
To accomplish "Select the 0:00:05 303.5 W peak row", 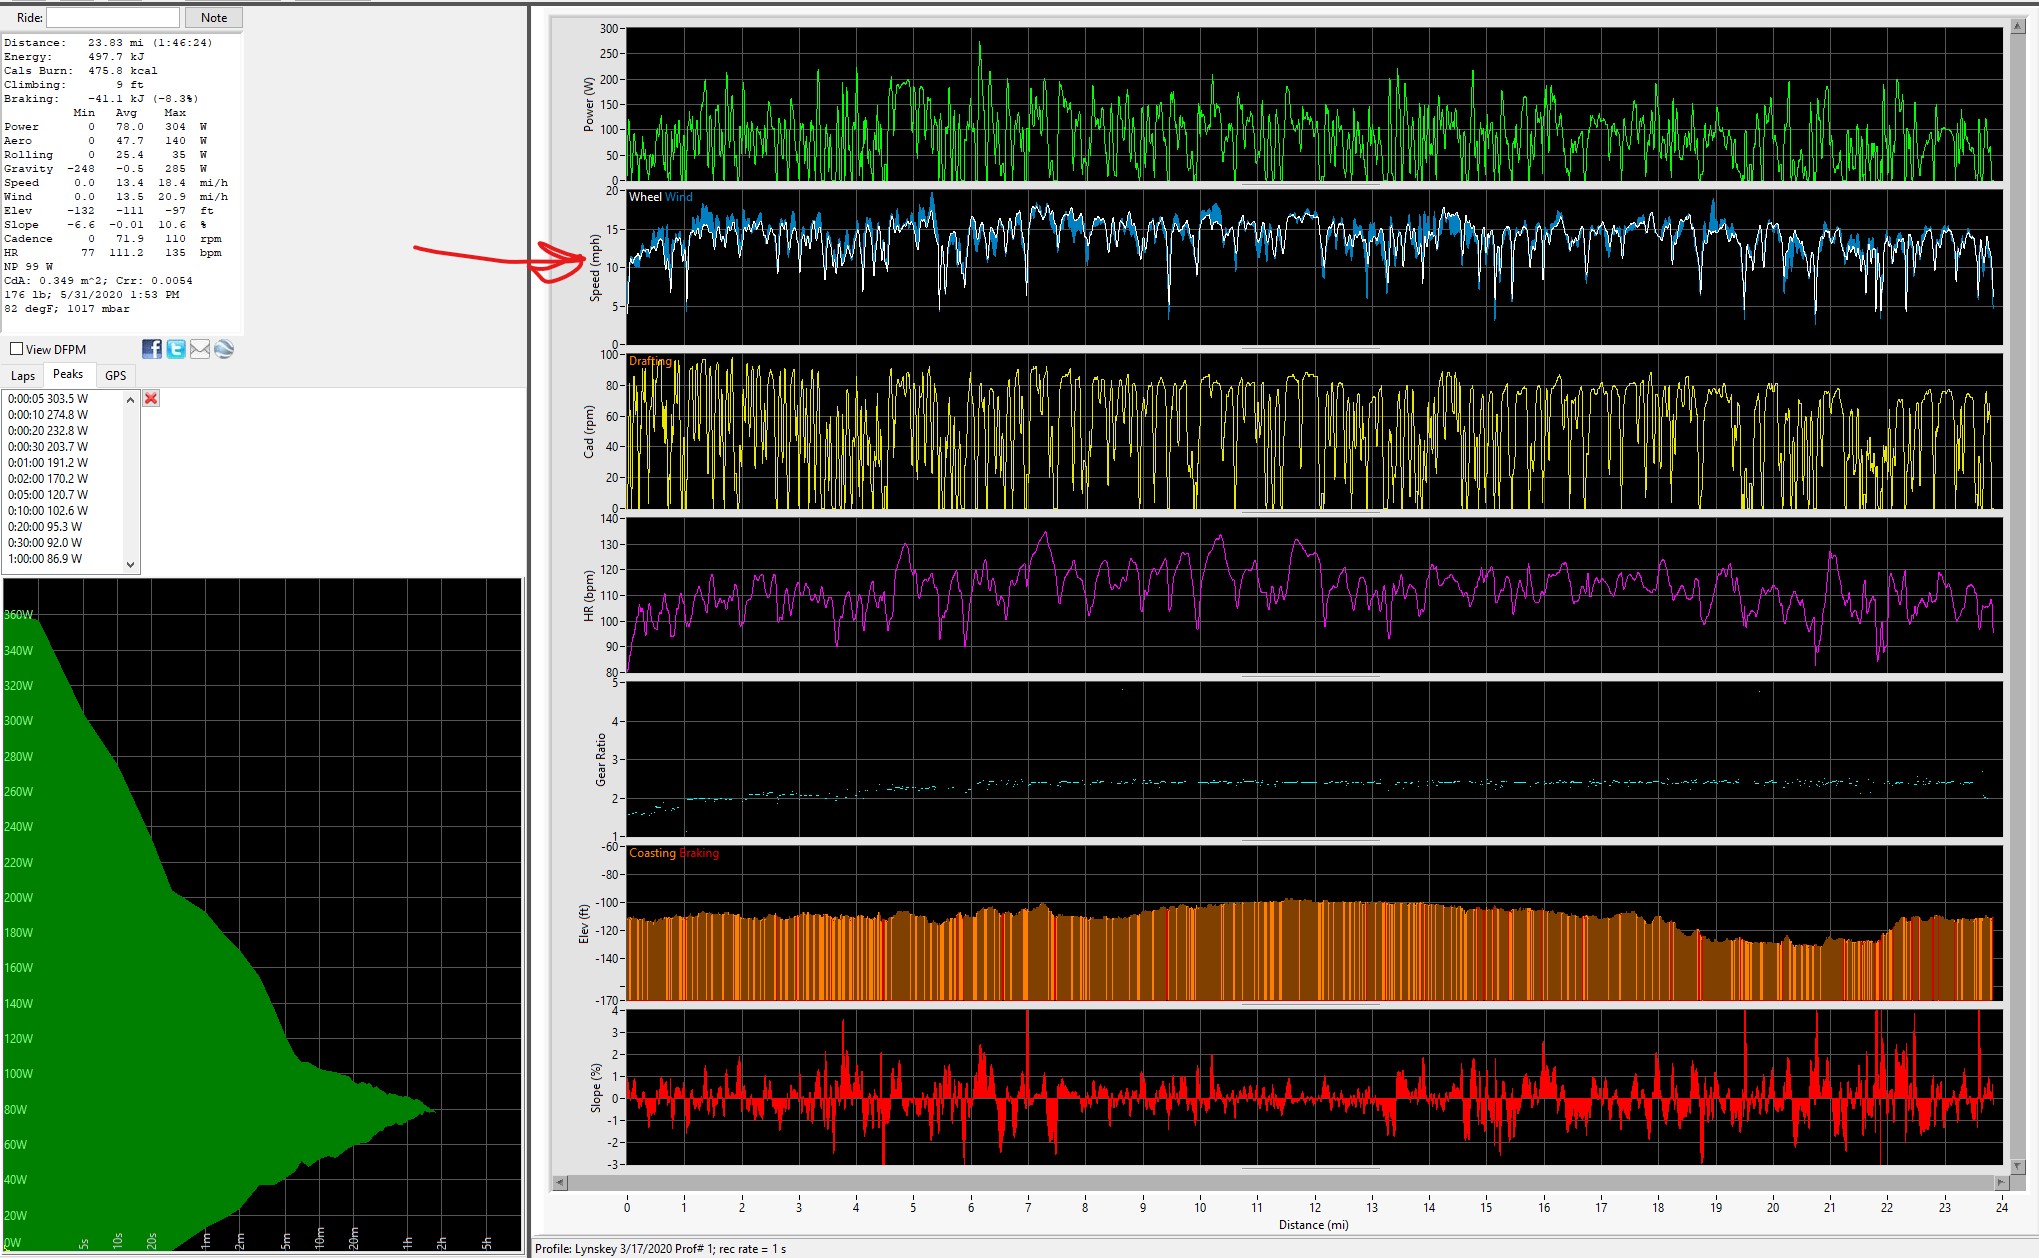I will [48, 399].
